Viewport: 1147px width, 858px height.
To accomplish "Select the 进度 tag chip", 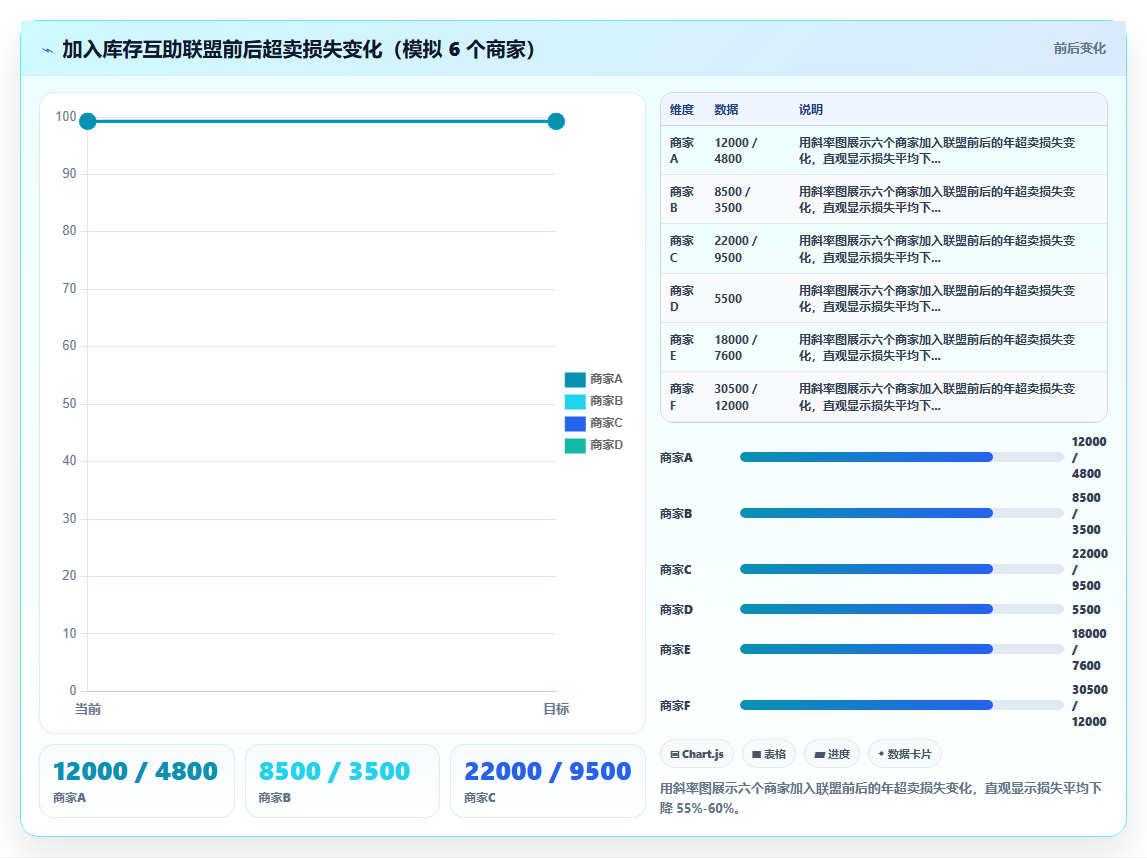I will click(x=832, y=754).
